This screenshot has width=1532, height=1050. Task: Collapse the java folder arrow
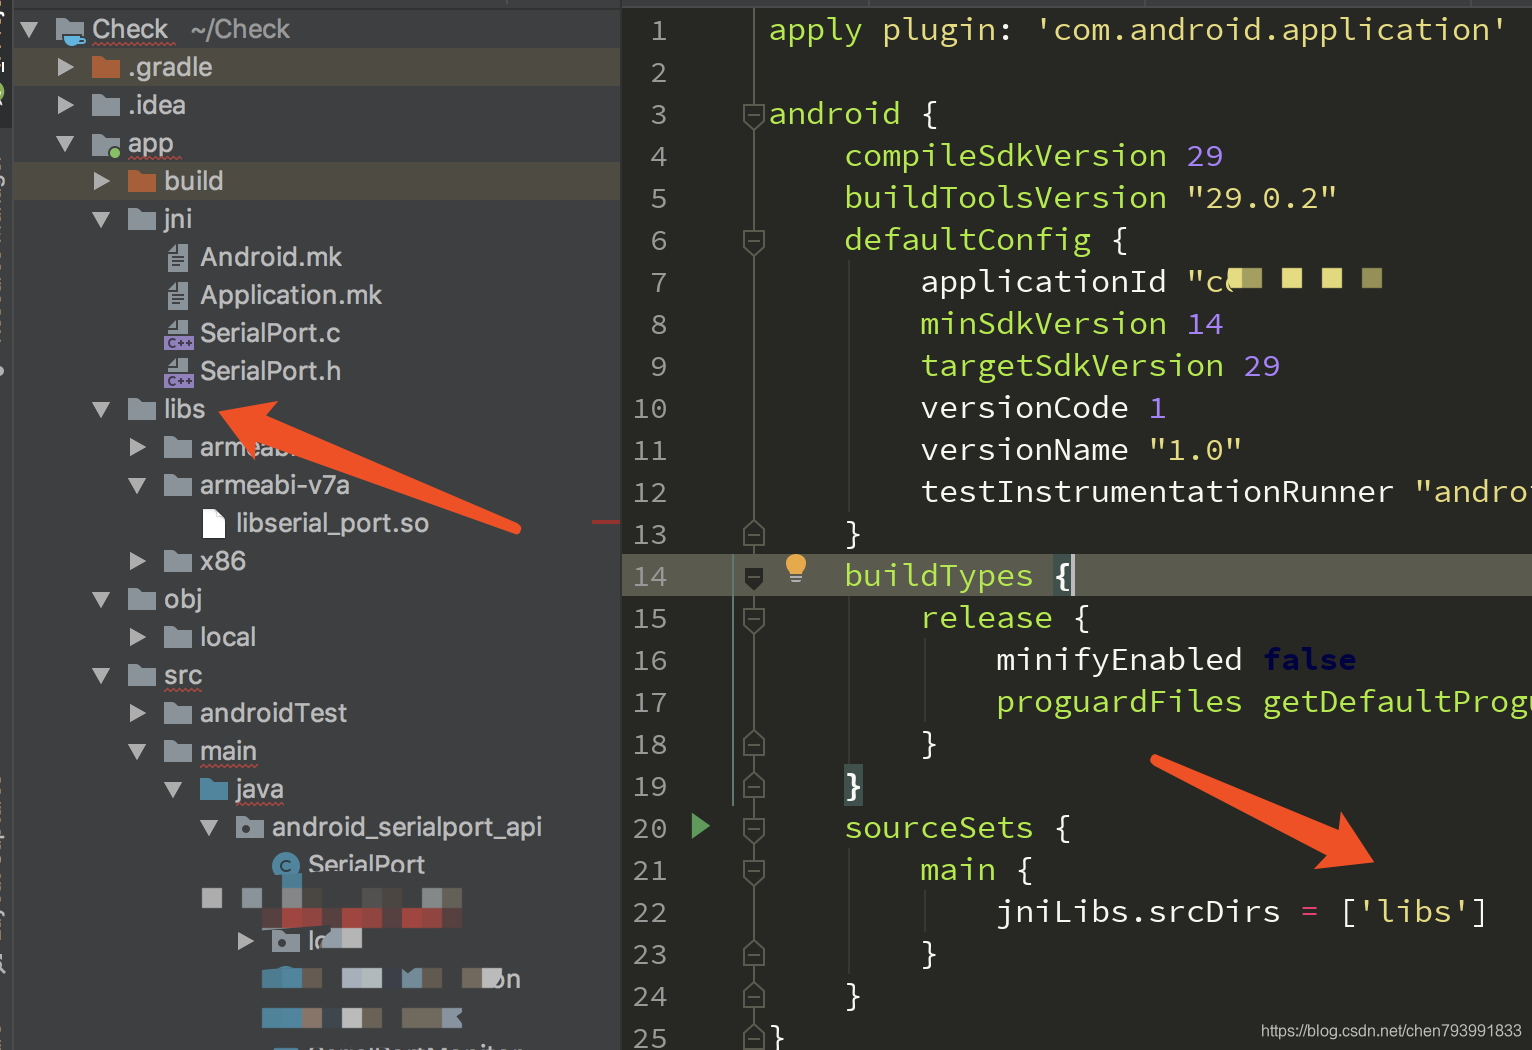(x=173, y=790)
